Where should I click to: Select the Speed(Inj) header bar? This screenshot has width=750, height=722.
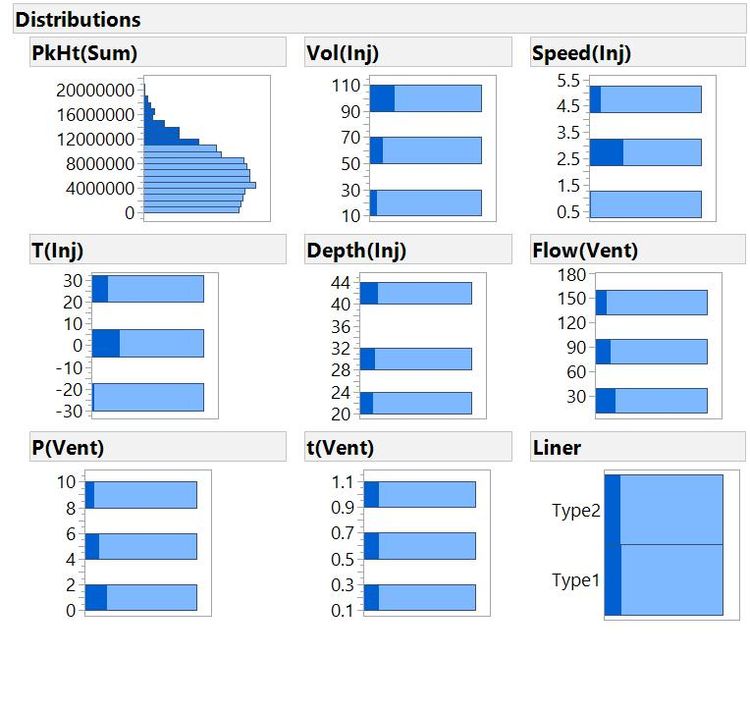582,53
